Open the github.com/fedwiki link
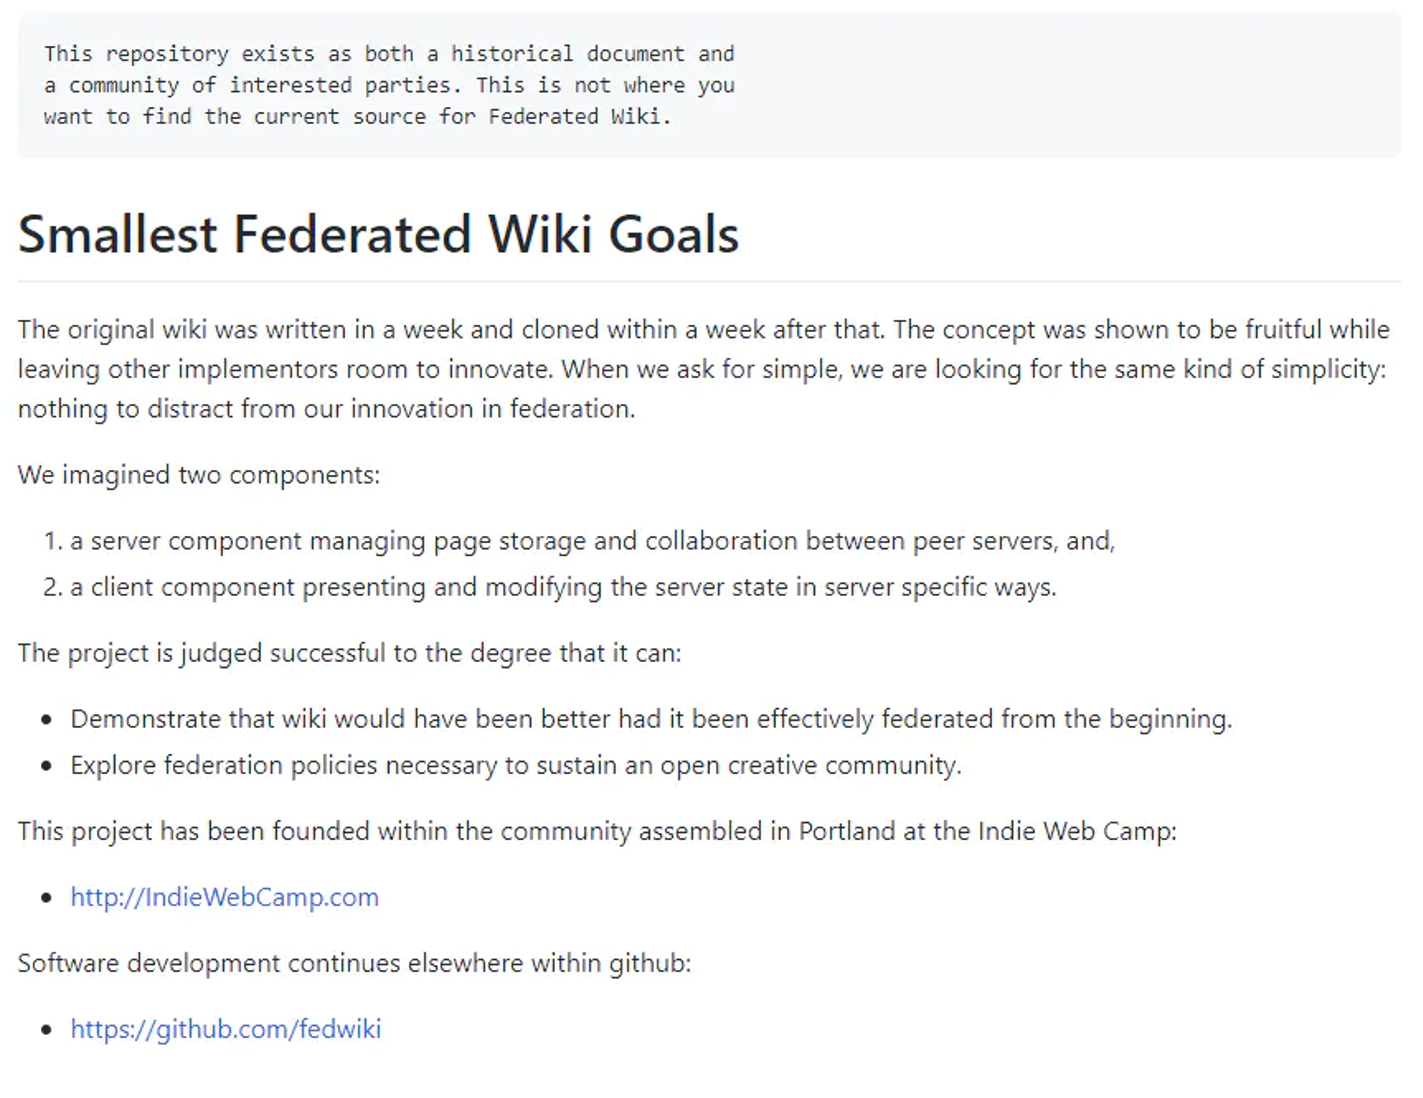This screenshot has height=1098, width=1423. pos(225,1029)
